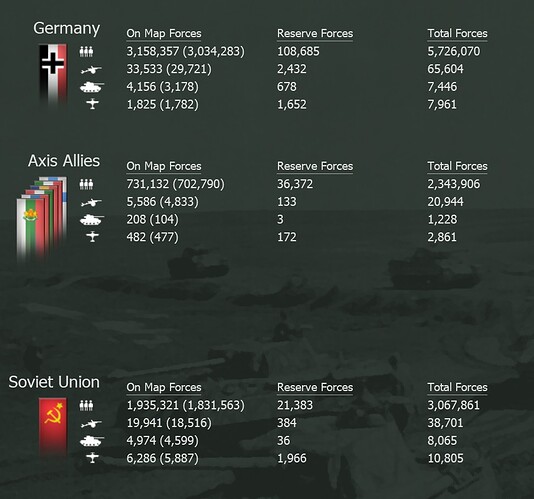Click Germany's On Map Forces header
This screenshot has width=534, height=499.
(x=164, y=33)
